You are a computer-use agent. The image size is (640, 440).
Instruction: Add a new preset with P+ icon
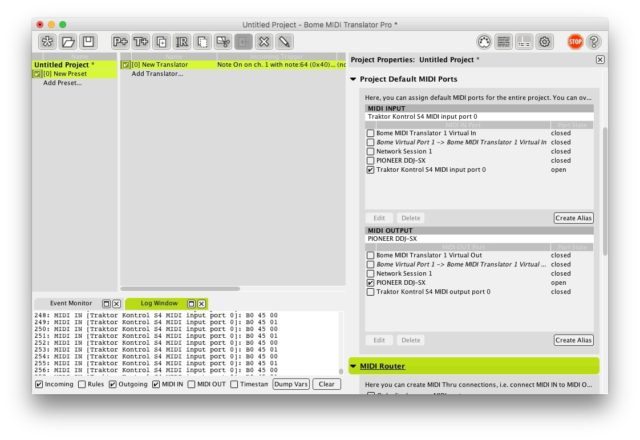tap(120, 42)
